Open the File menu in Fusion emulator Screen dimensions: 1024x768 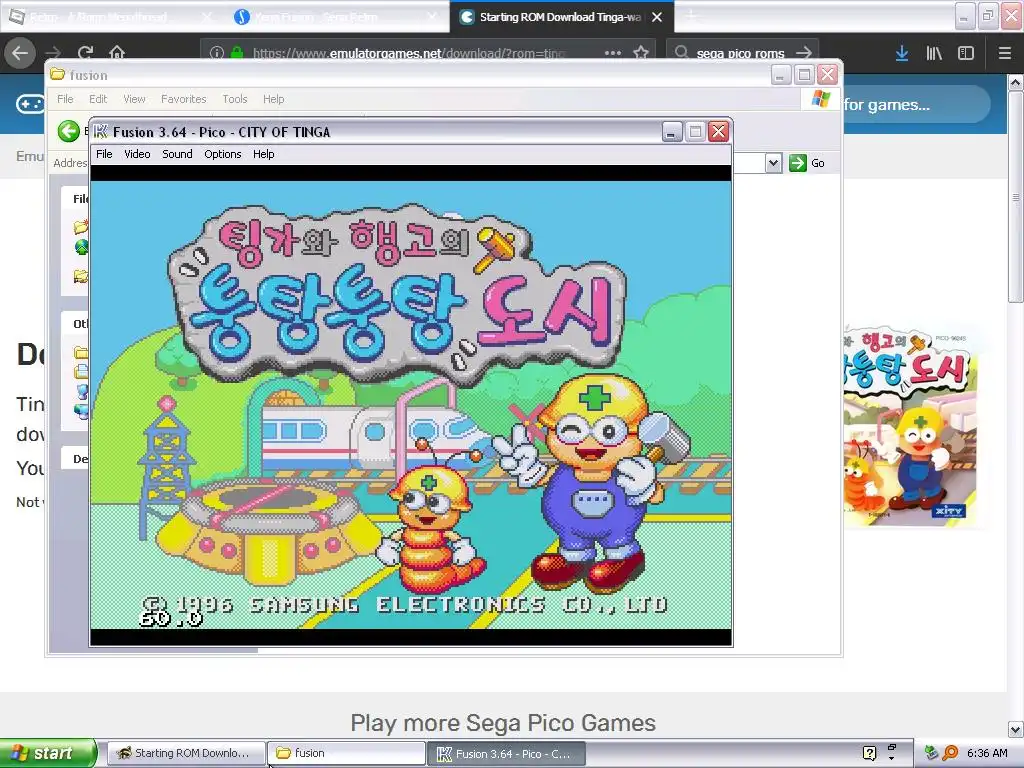pyautogui.click(x=104, y=154)
